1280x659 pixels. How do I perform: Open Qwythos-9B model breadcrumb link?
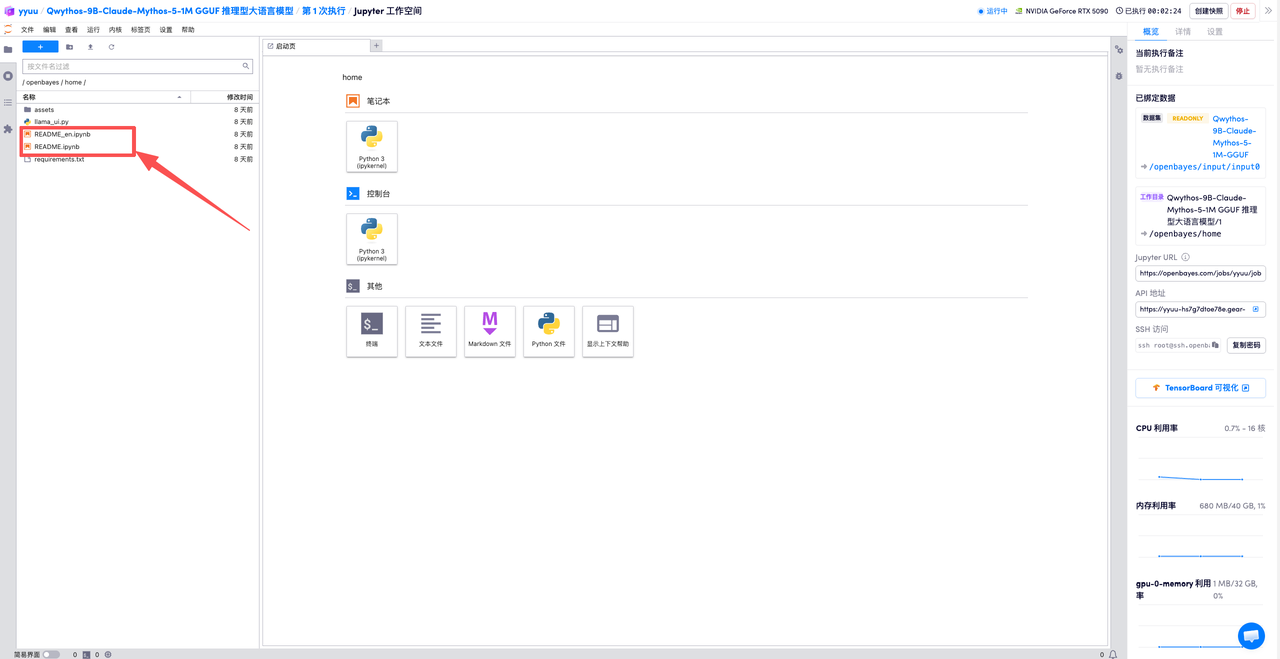tap(170, 11)
